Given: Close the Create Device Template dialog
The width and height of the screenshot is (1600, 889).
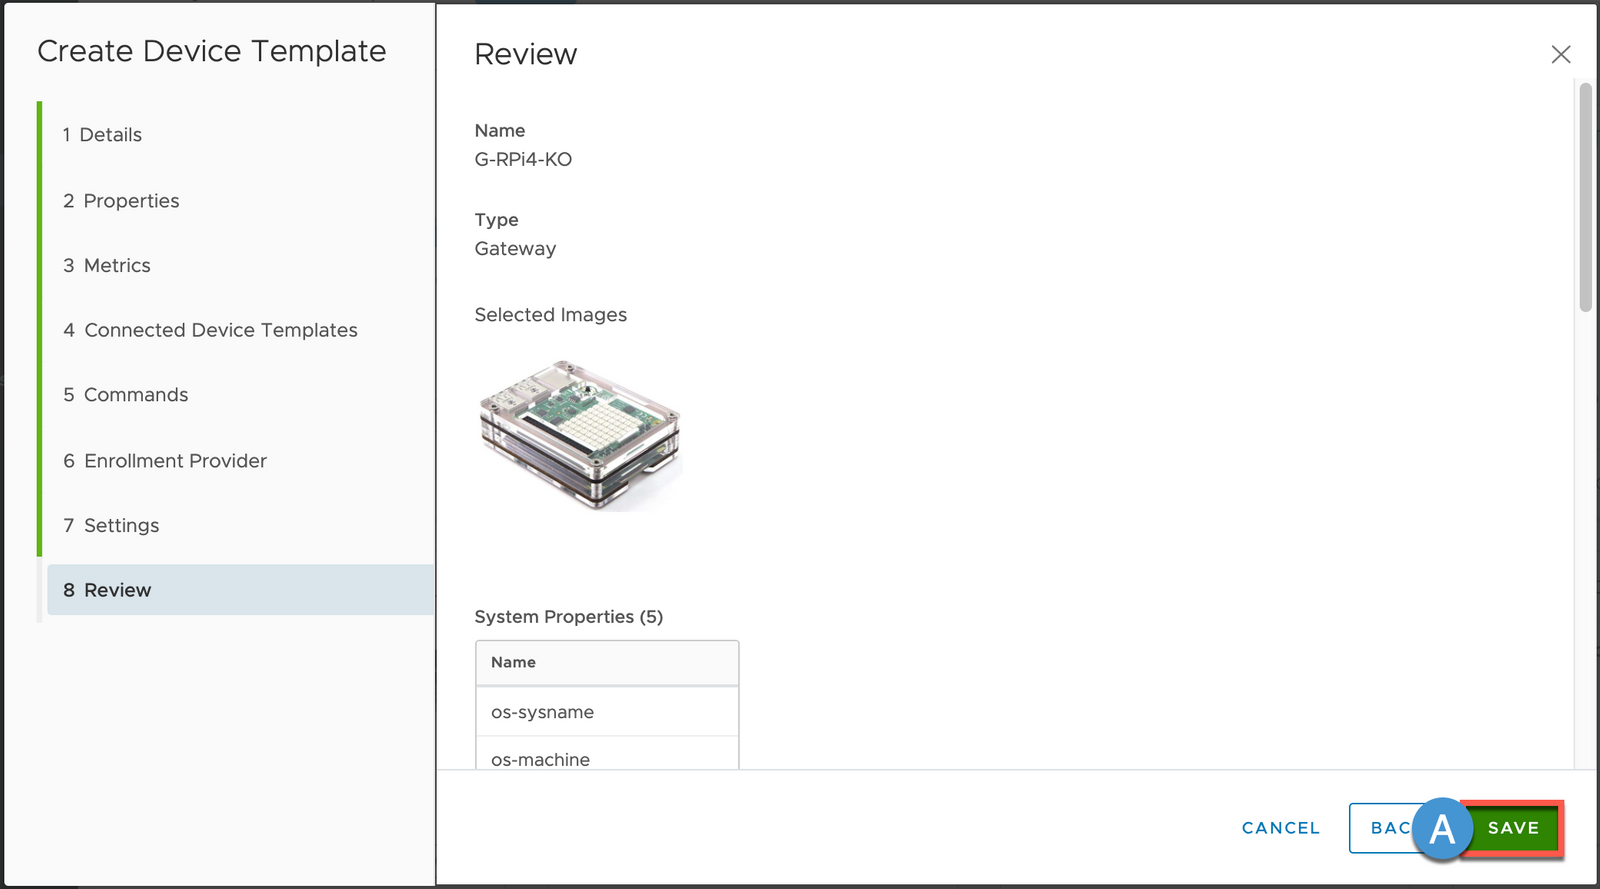Looking at the screenshot, I should [1560, 55].
